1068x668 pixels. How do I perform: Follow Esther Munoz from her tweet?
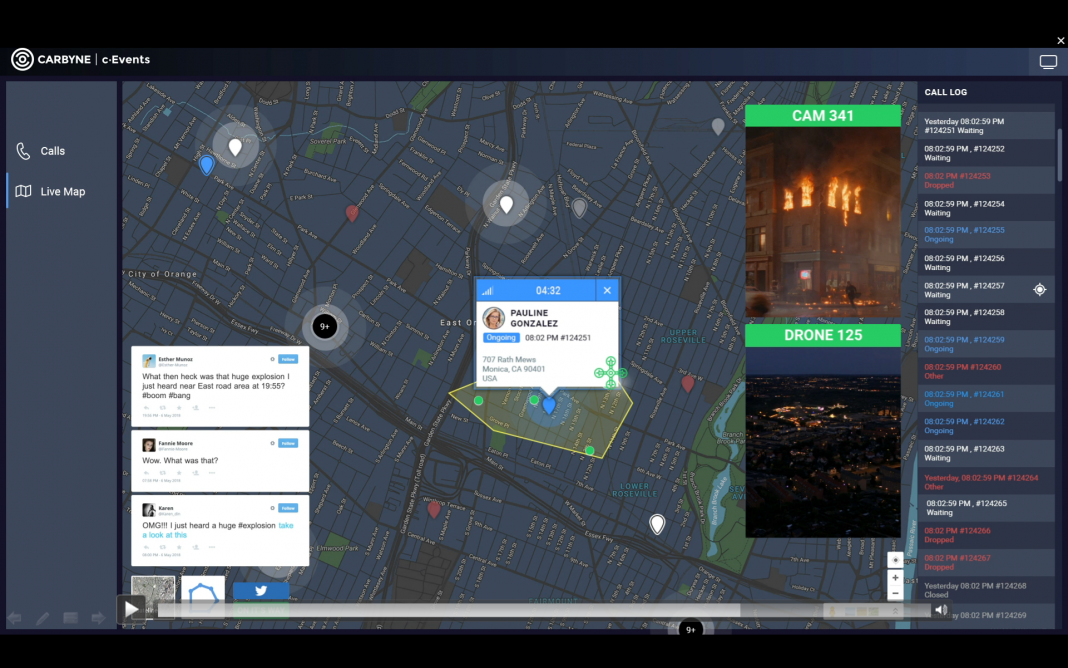[x=288, y=359]
